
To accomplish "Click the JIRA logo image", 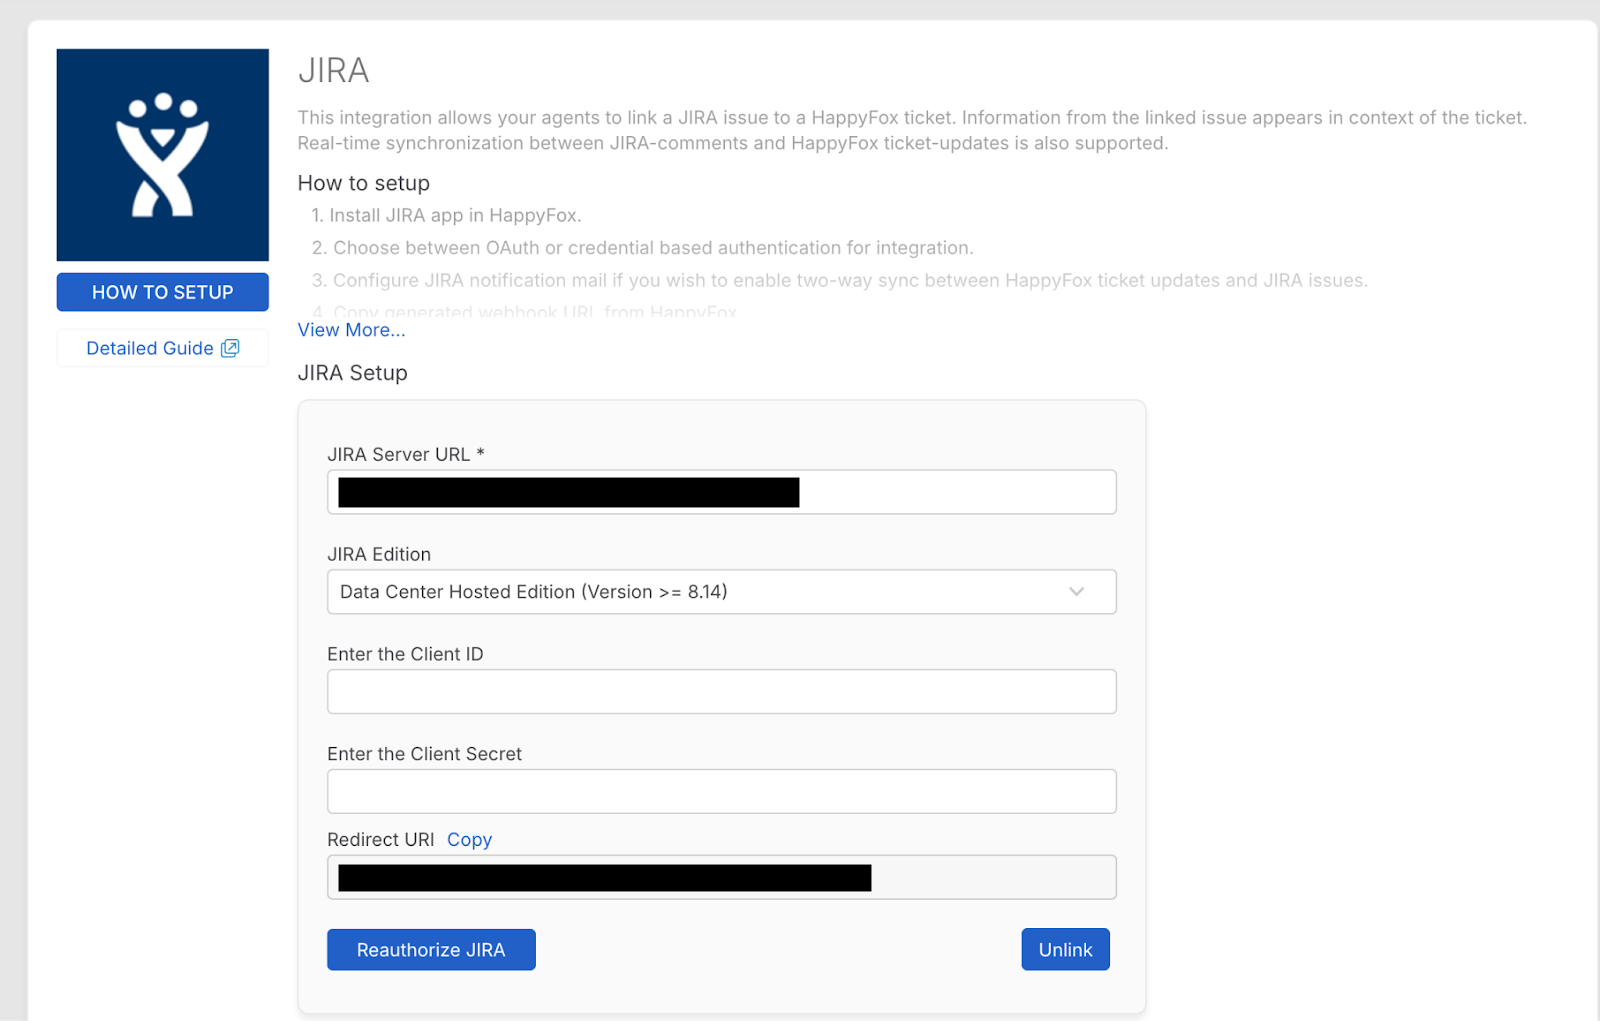I will point(162,155).
